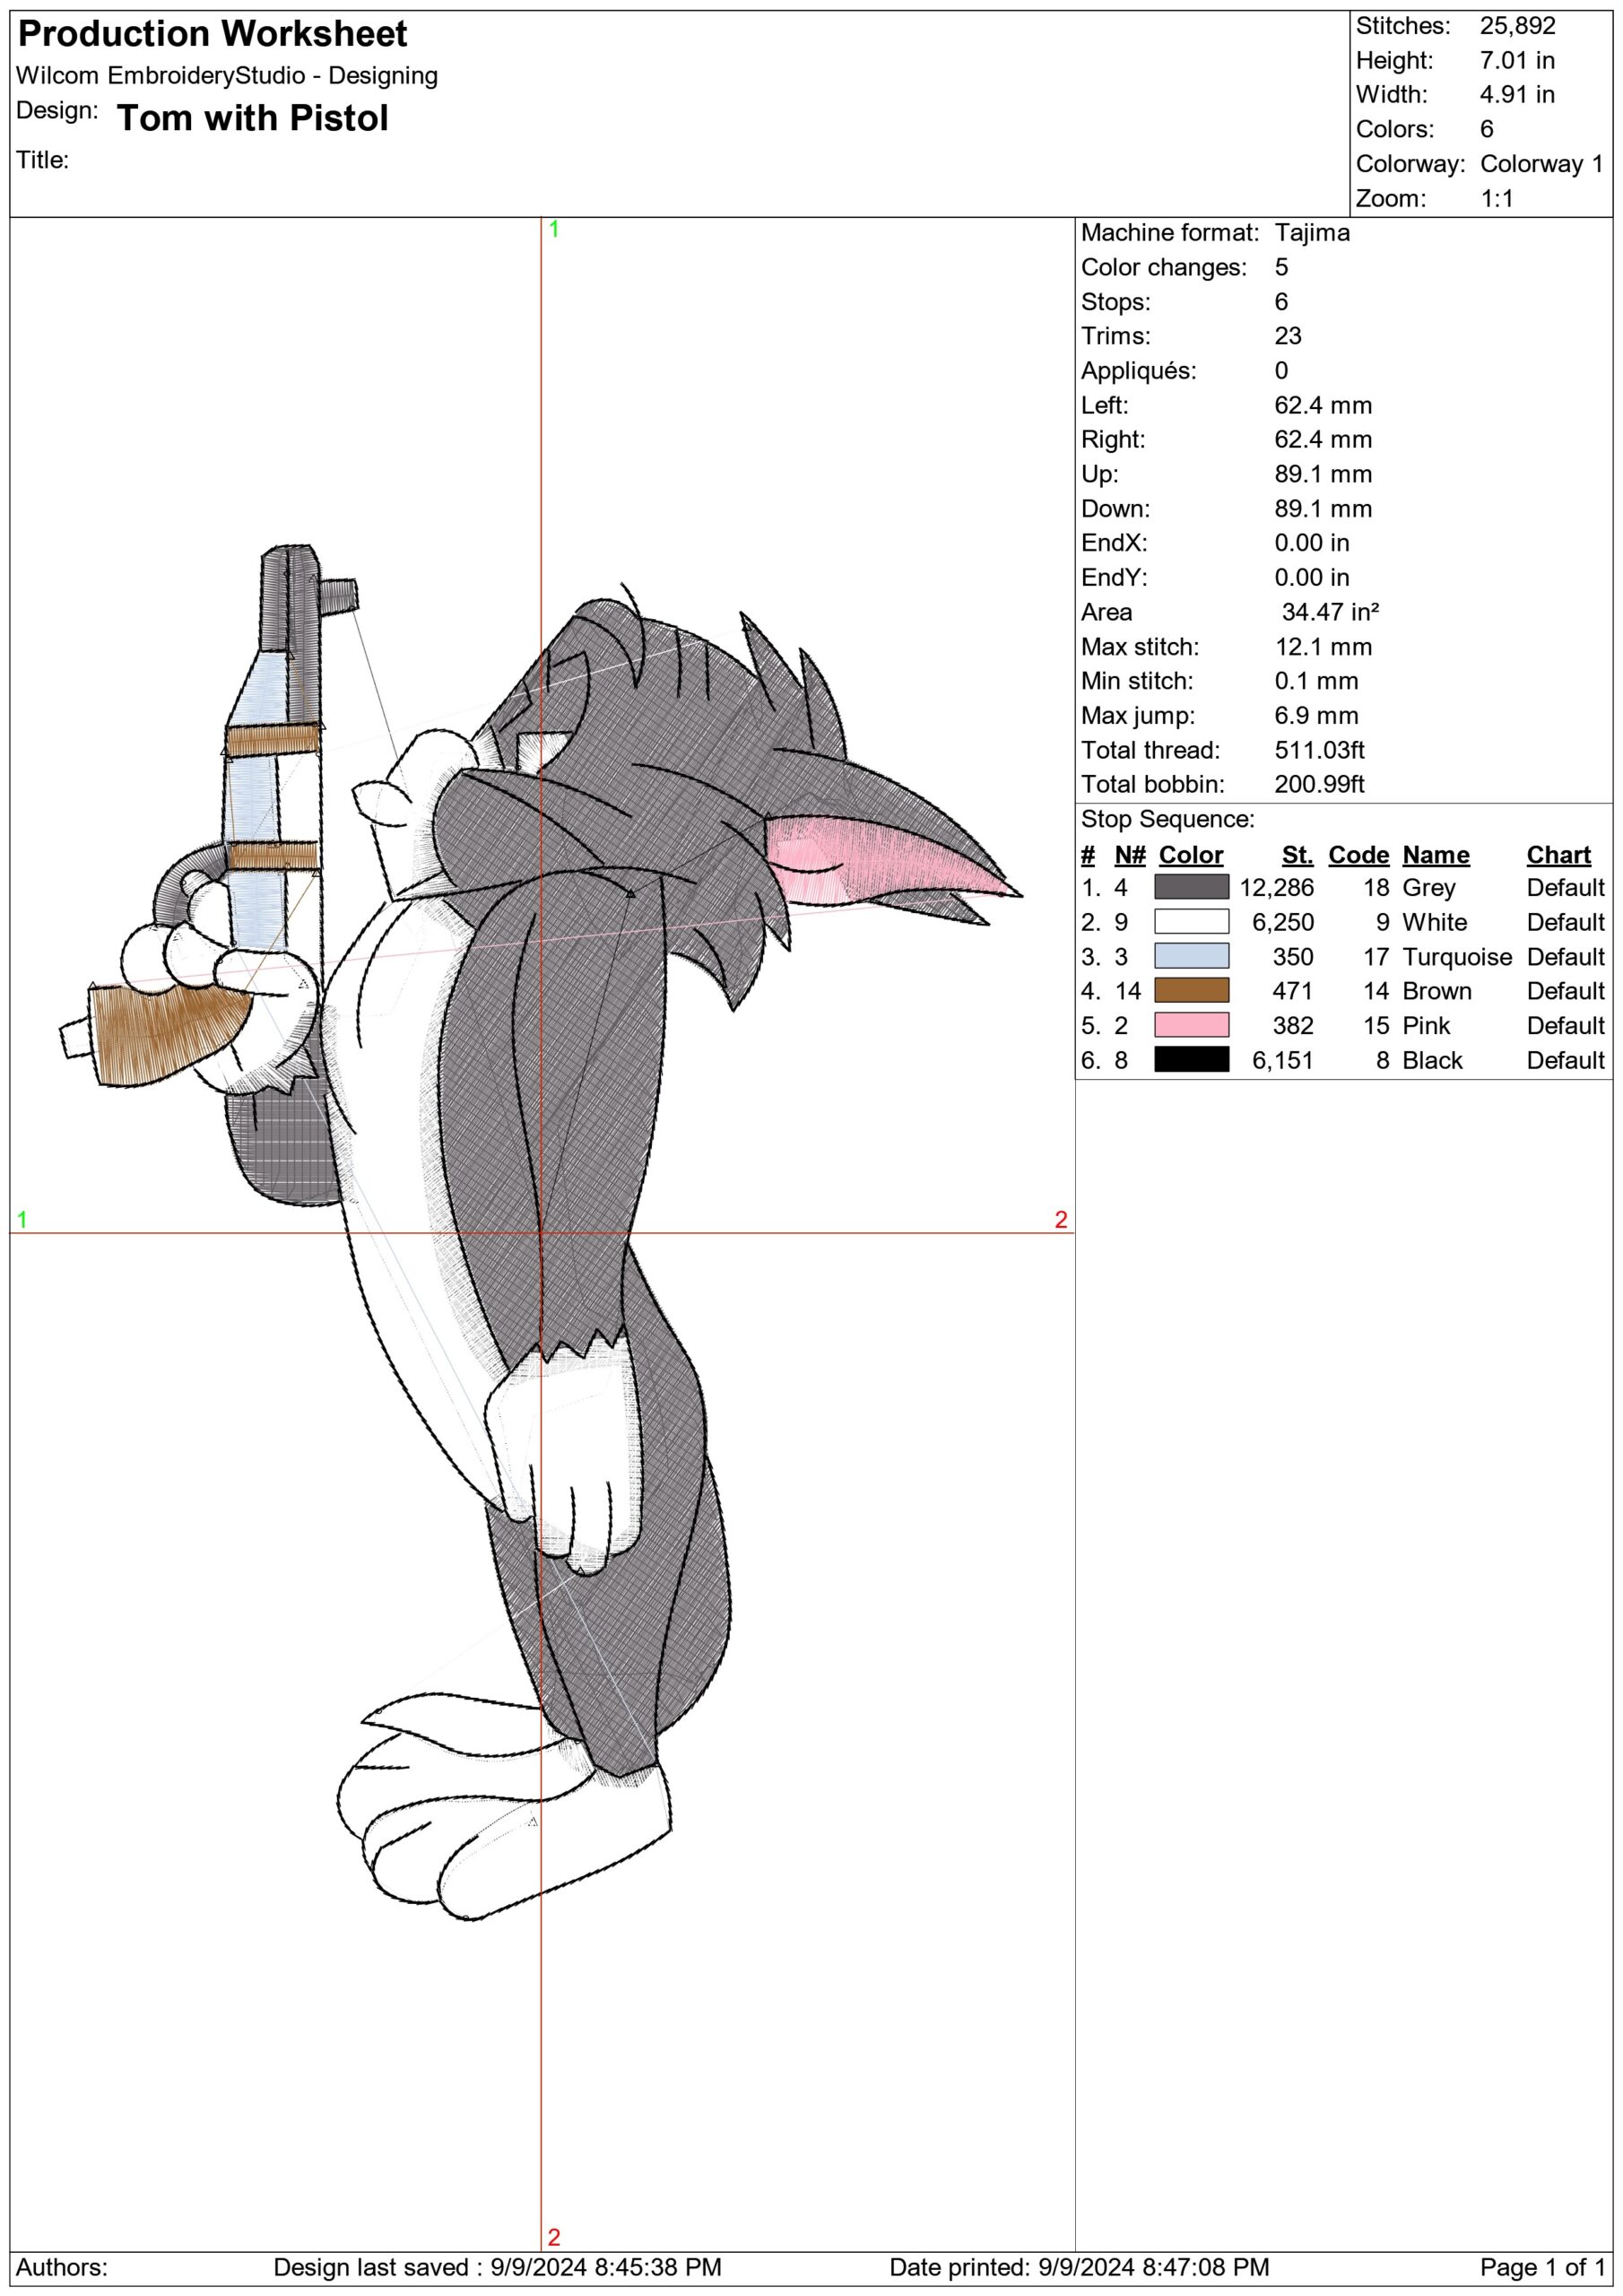Image resolution: width=1623 pixels, height=2296 pixels.
Task: Click 'Wilcom EmbroideryStudio - Designing' text
Action: [x=227, y=76]
